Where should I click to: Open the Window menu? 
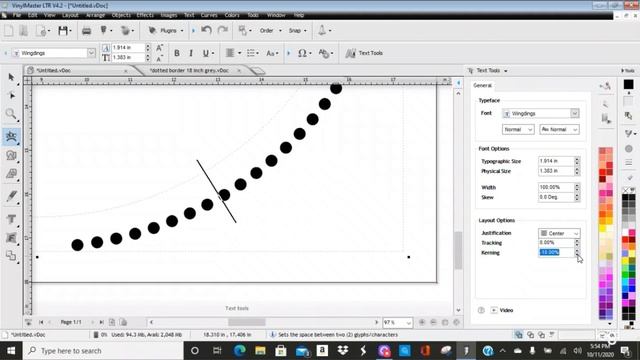tap(276, 15)
